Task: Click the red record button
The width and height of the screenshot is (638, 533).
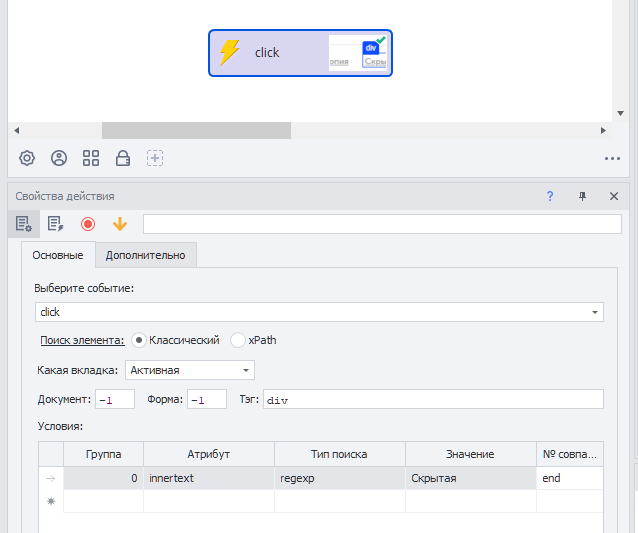Action: (88, 224)
